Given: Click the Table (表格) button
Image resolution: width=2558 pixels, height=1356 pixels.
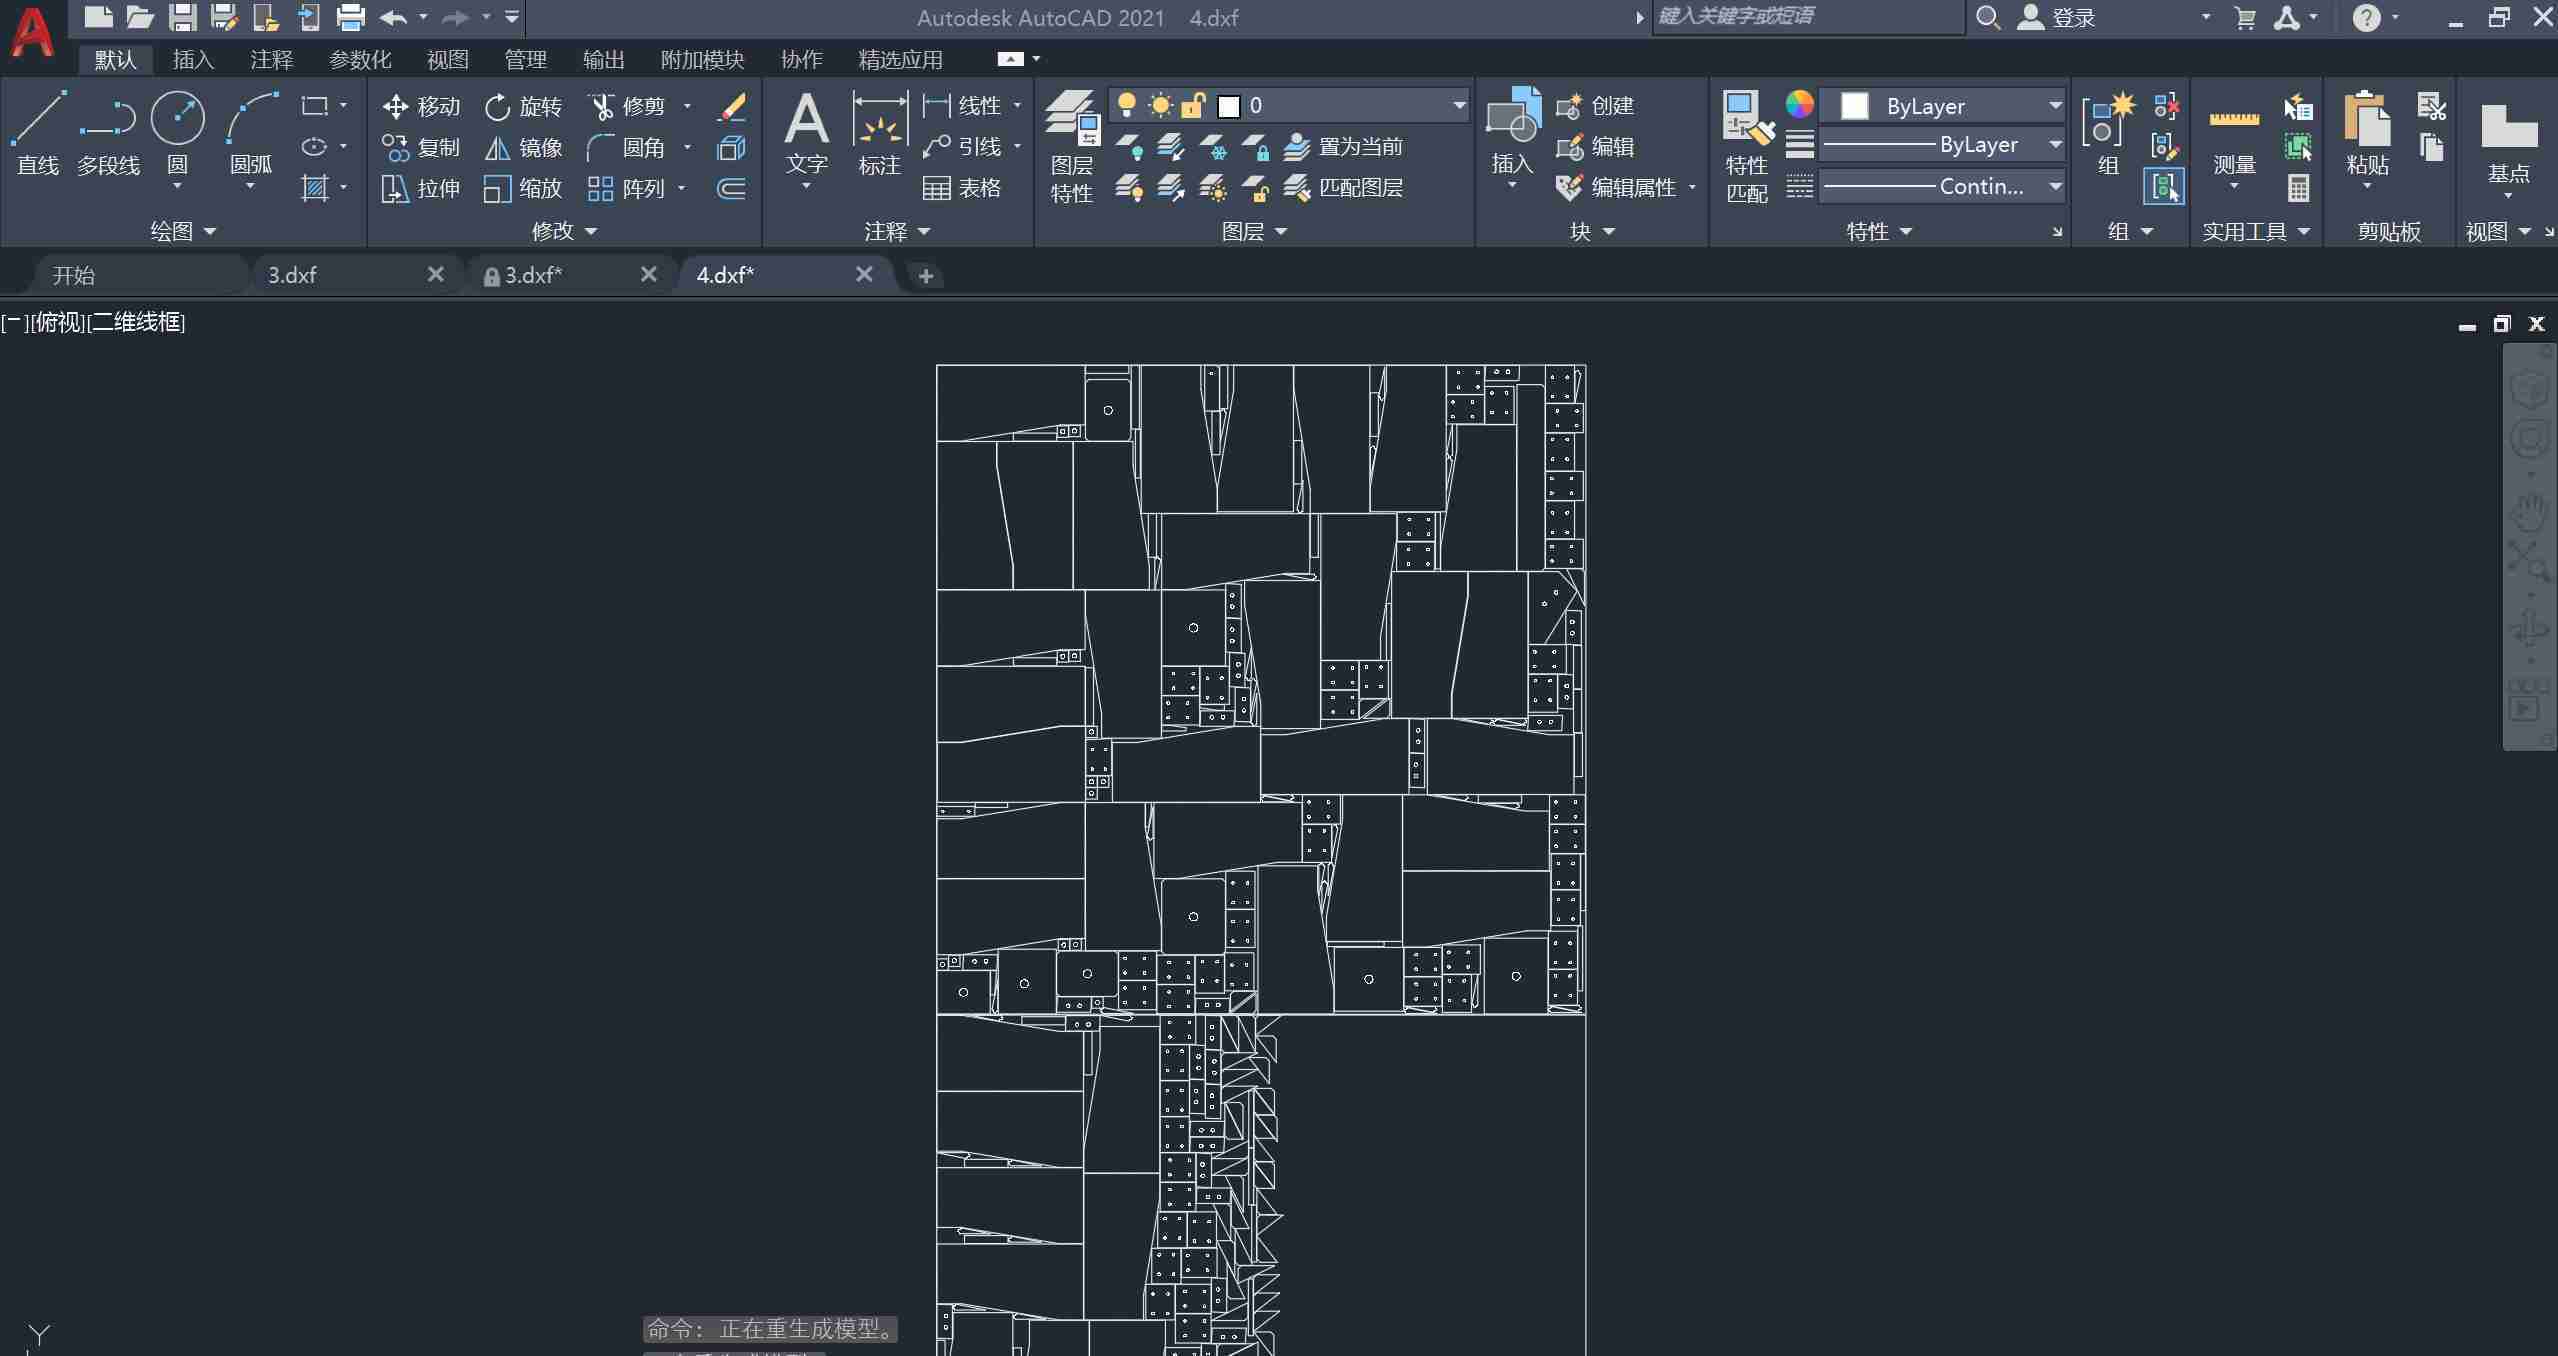Looking at the screenshot, I should [961, 188].
